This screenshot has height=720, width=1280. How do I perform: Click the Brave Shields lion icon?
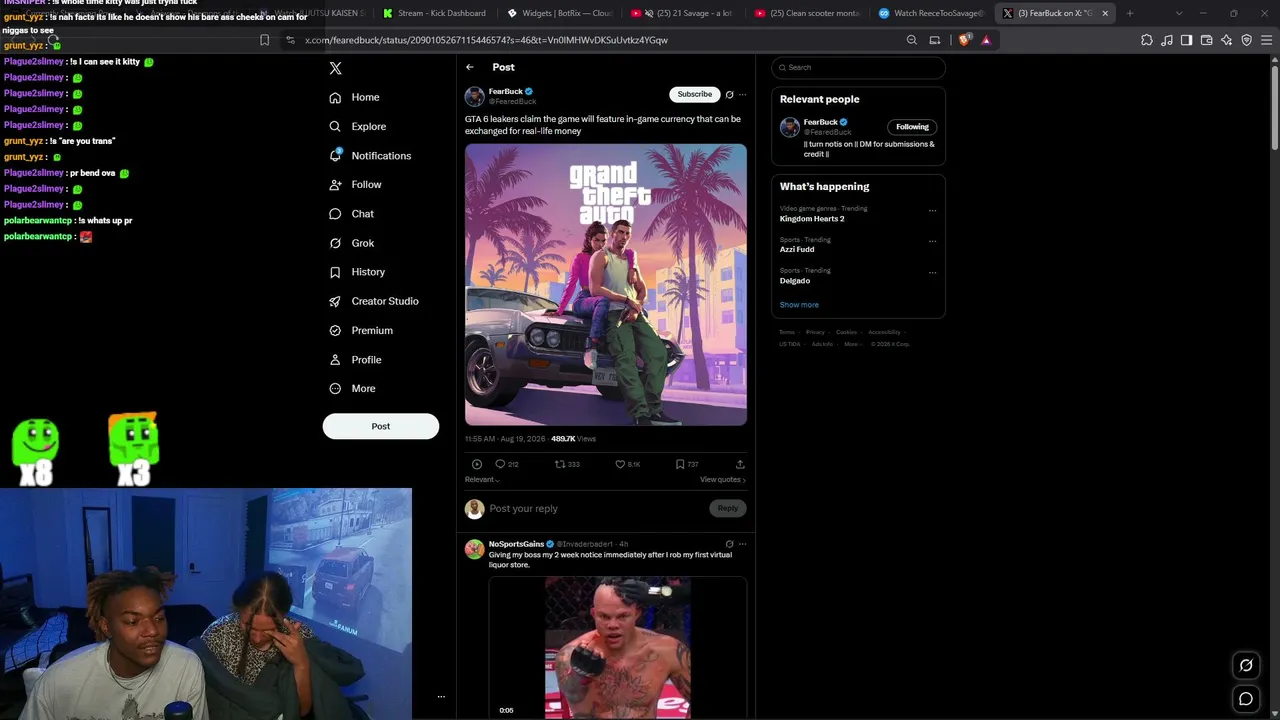tap(964, 40)
